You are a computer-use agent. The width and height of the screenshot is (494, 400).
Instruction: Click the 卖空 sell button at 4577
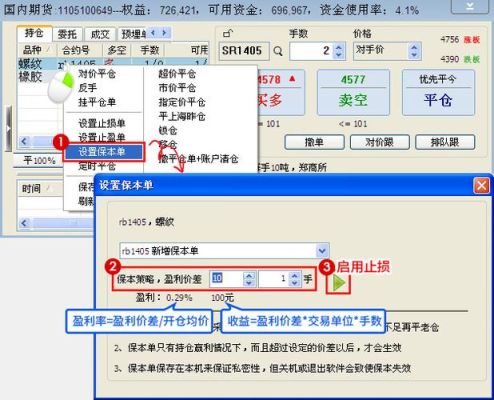(353, 93)
